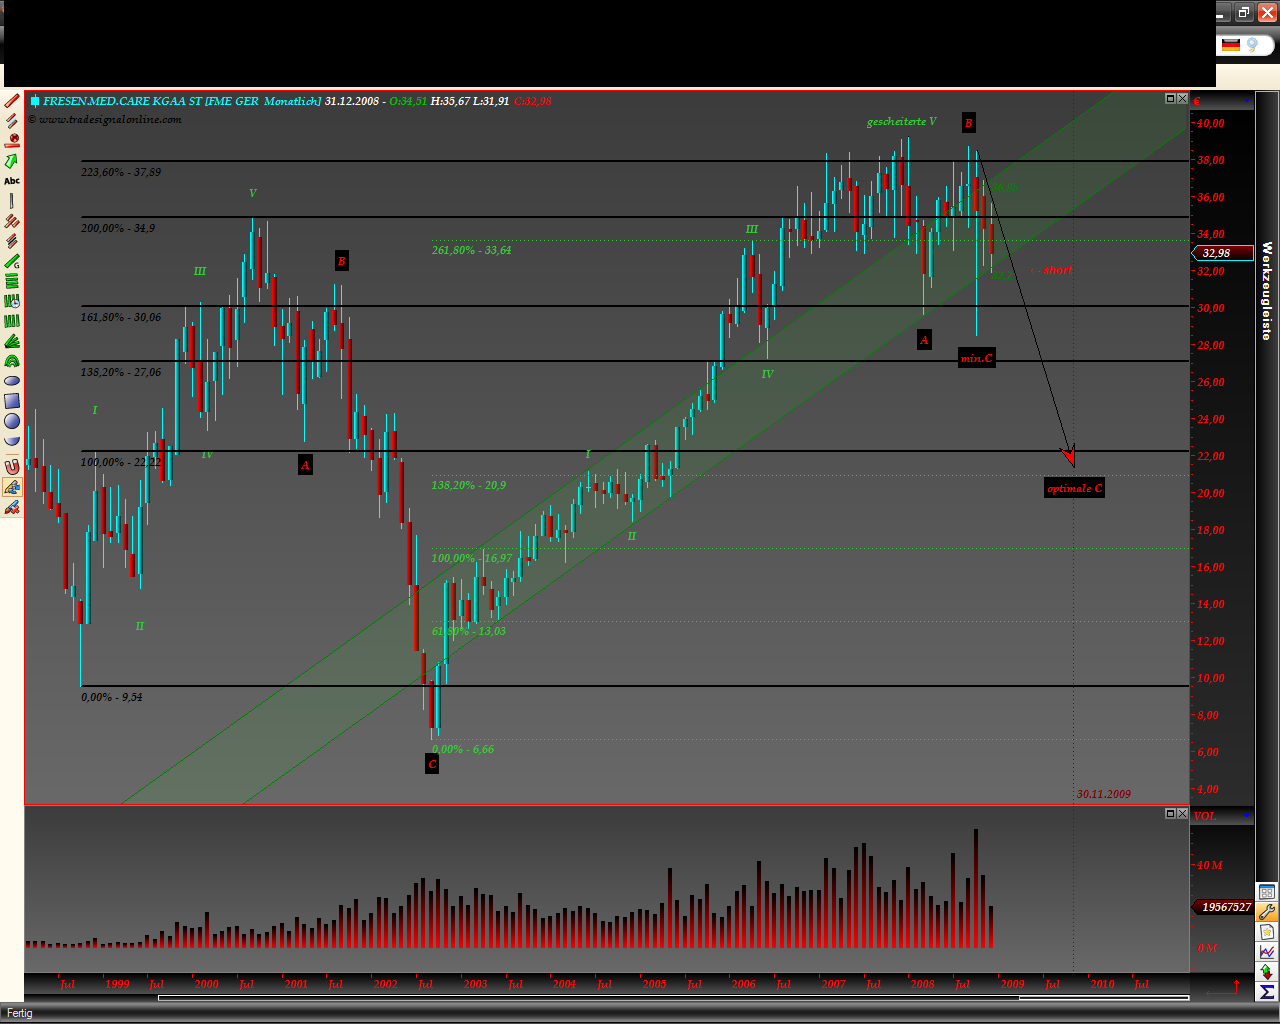Click the 'short' annotation text

(1058, 270)
